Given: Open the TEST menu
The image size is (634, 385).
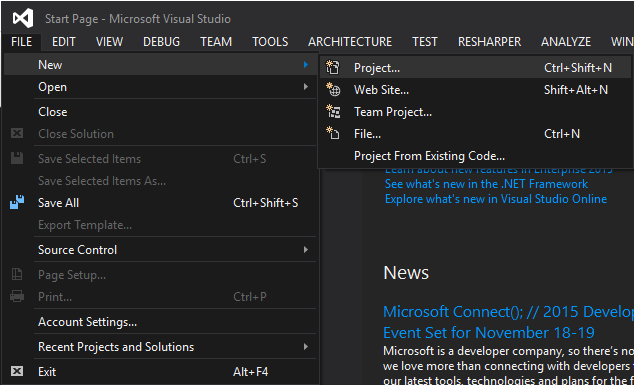Looking at the screenshot, I should 425,42.
